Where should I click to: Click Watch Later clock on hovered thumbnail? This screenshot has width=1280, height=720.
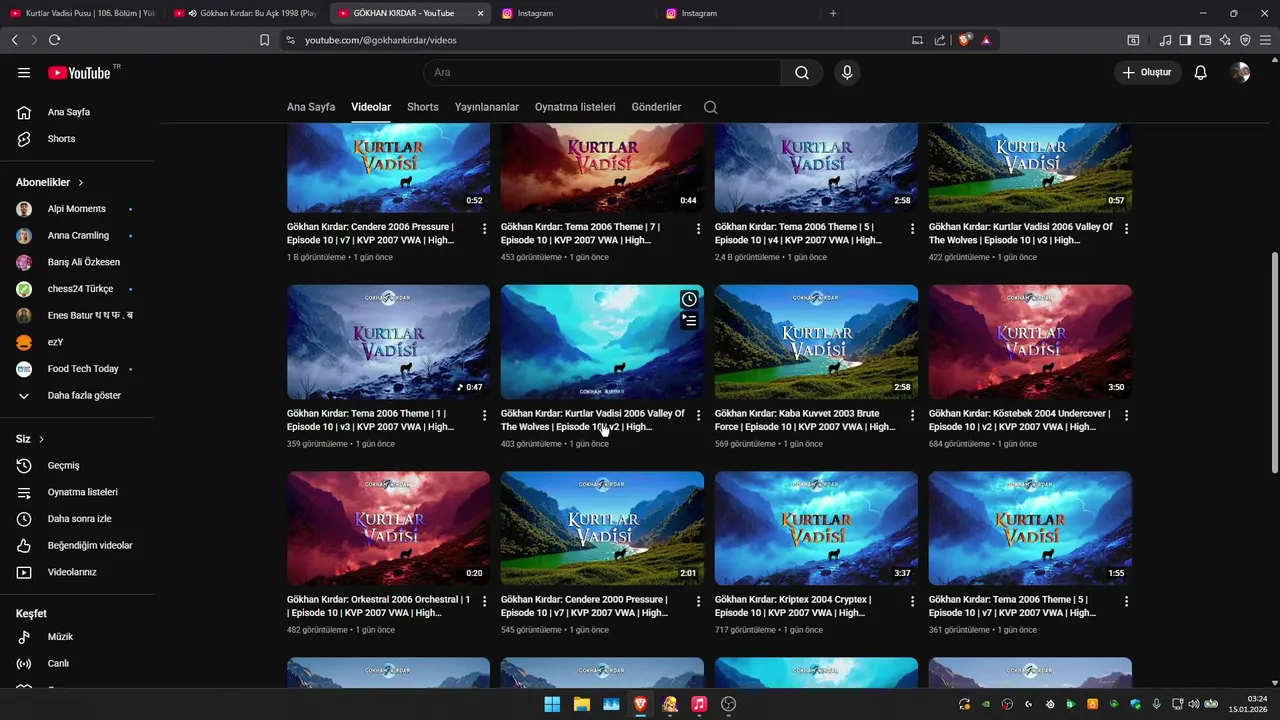(x=689, y=299)
